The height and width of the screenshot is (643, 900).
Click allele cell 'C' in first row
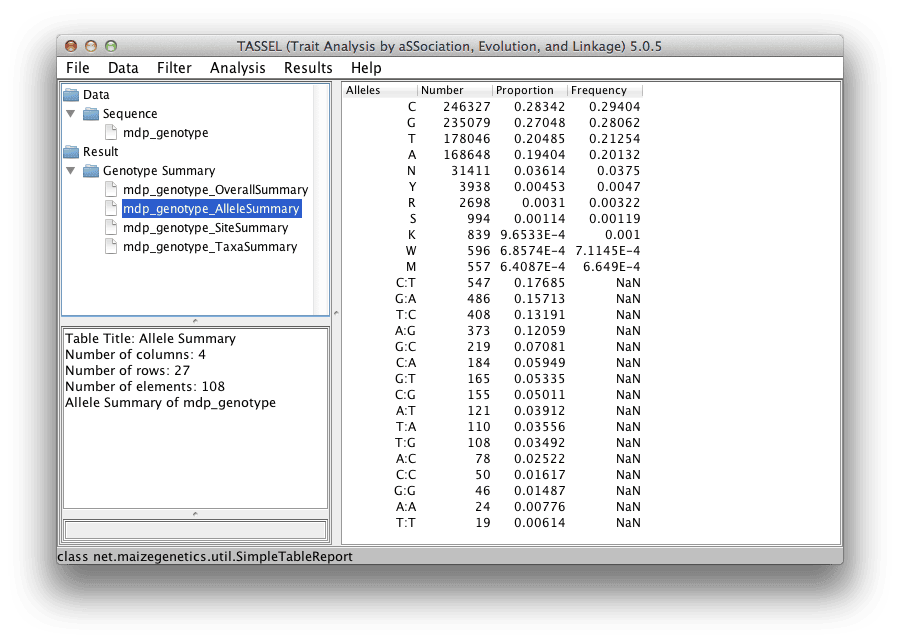click(x=412, y=107)
